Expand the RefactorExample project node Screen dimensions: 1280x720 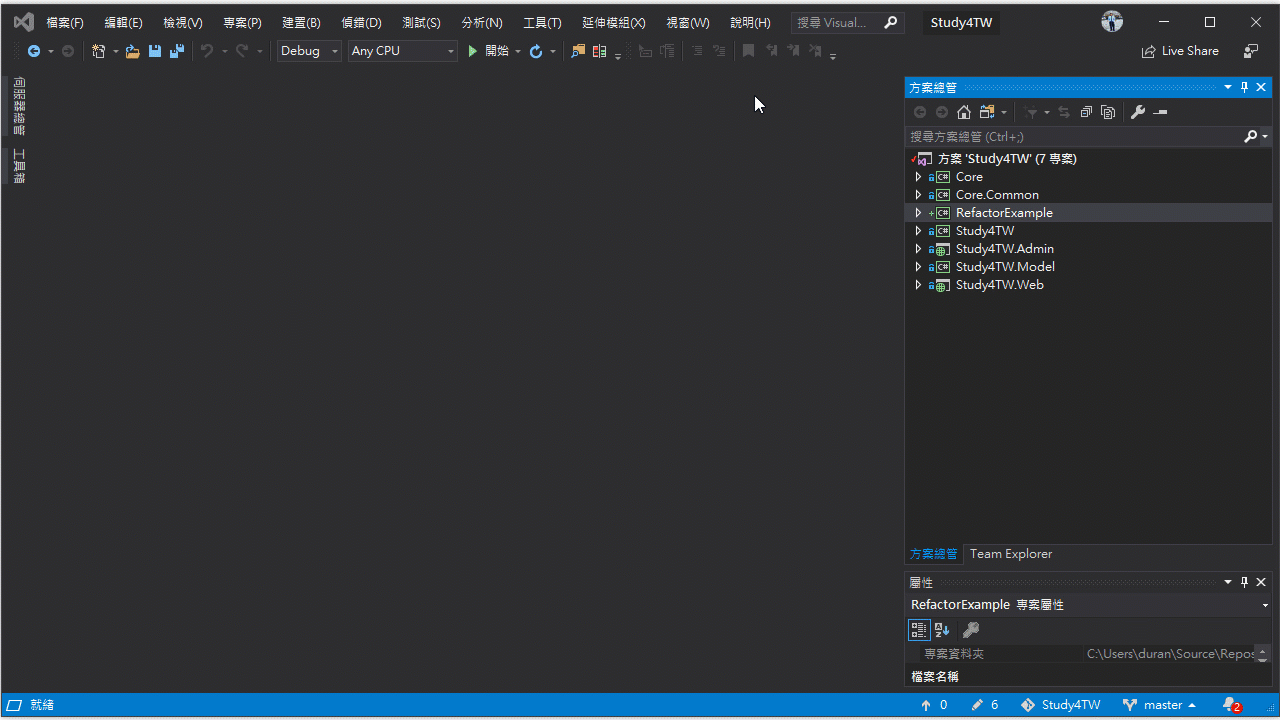(x=918, y=212)
